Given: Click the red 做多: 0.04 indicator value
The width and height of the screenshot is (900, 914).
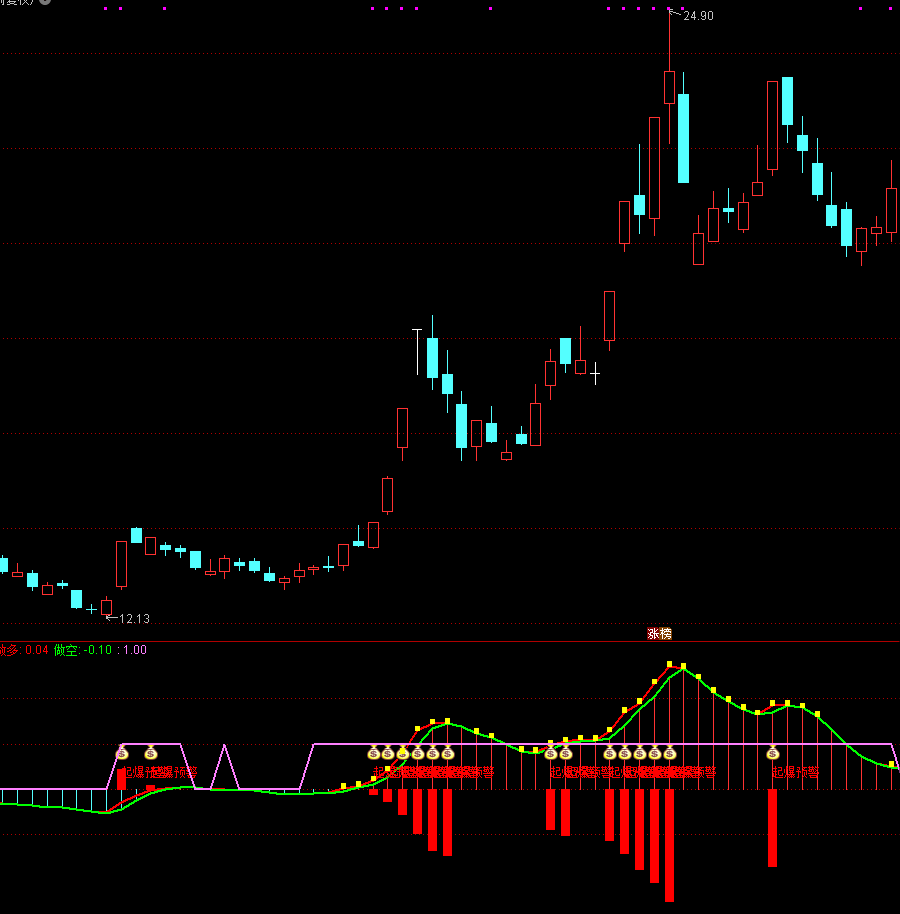Looking at the screenshot, I should click(x=23, y=650).
